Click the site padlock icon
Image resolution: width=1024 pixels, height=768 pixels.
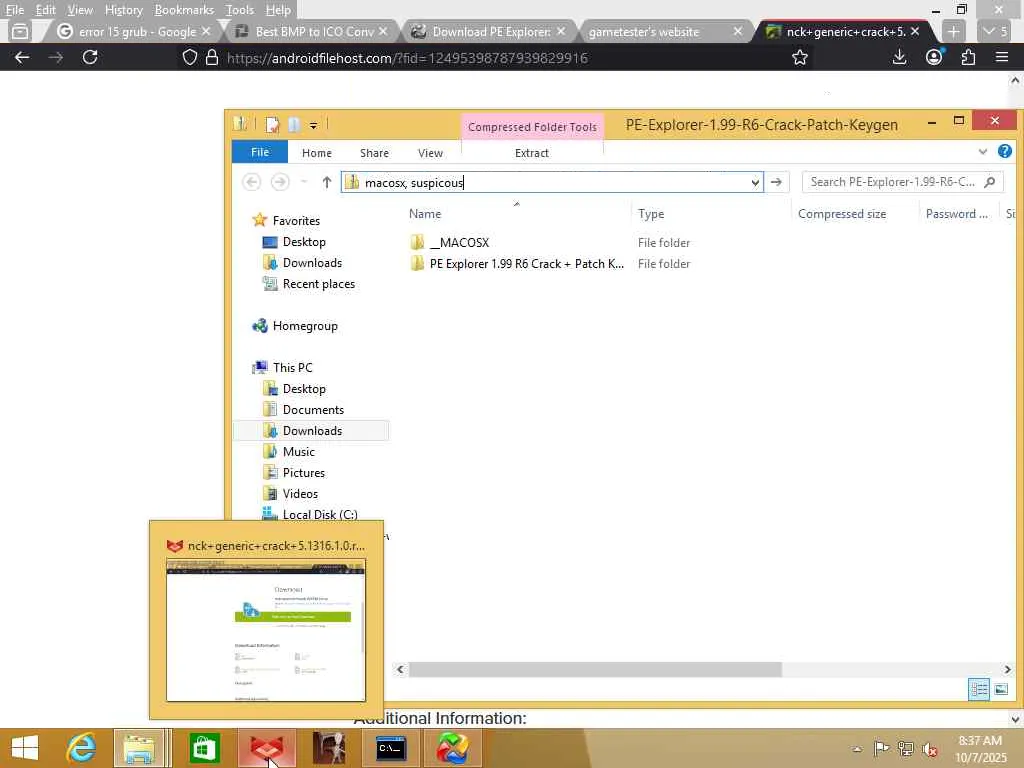click(x=212, y=57)
